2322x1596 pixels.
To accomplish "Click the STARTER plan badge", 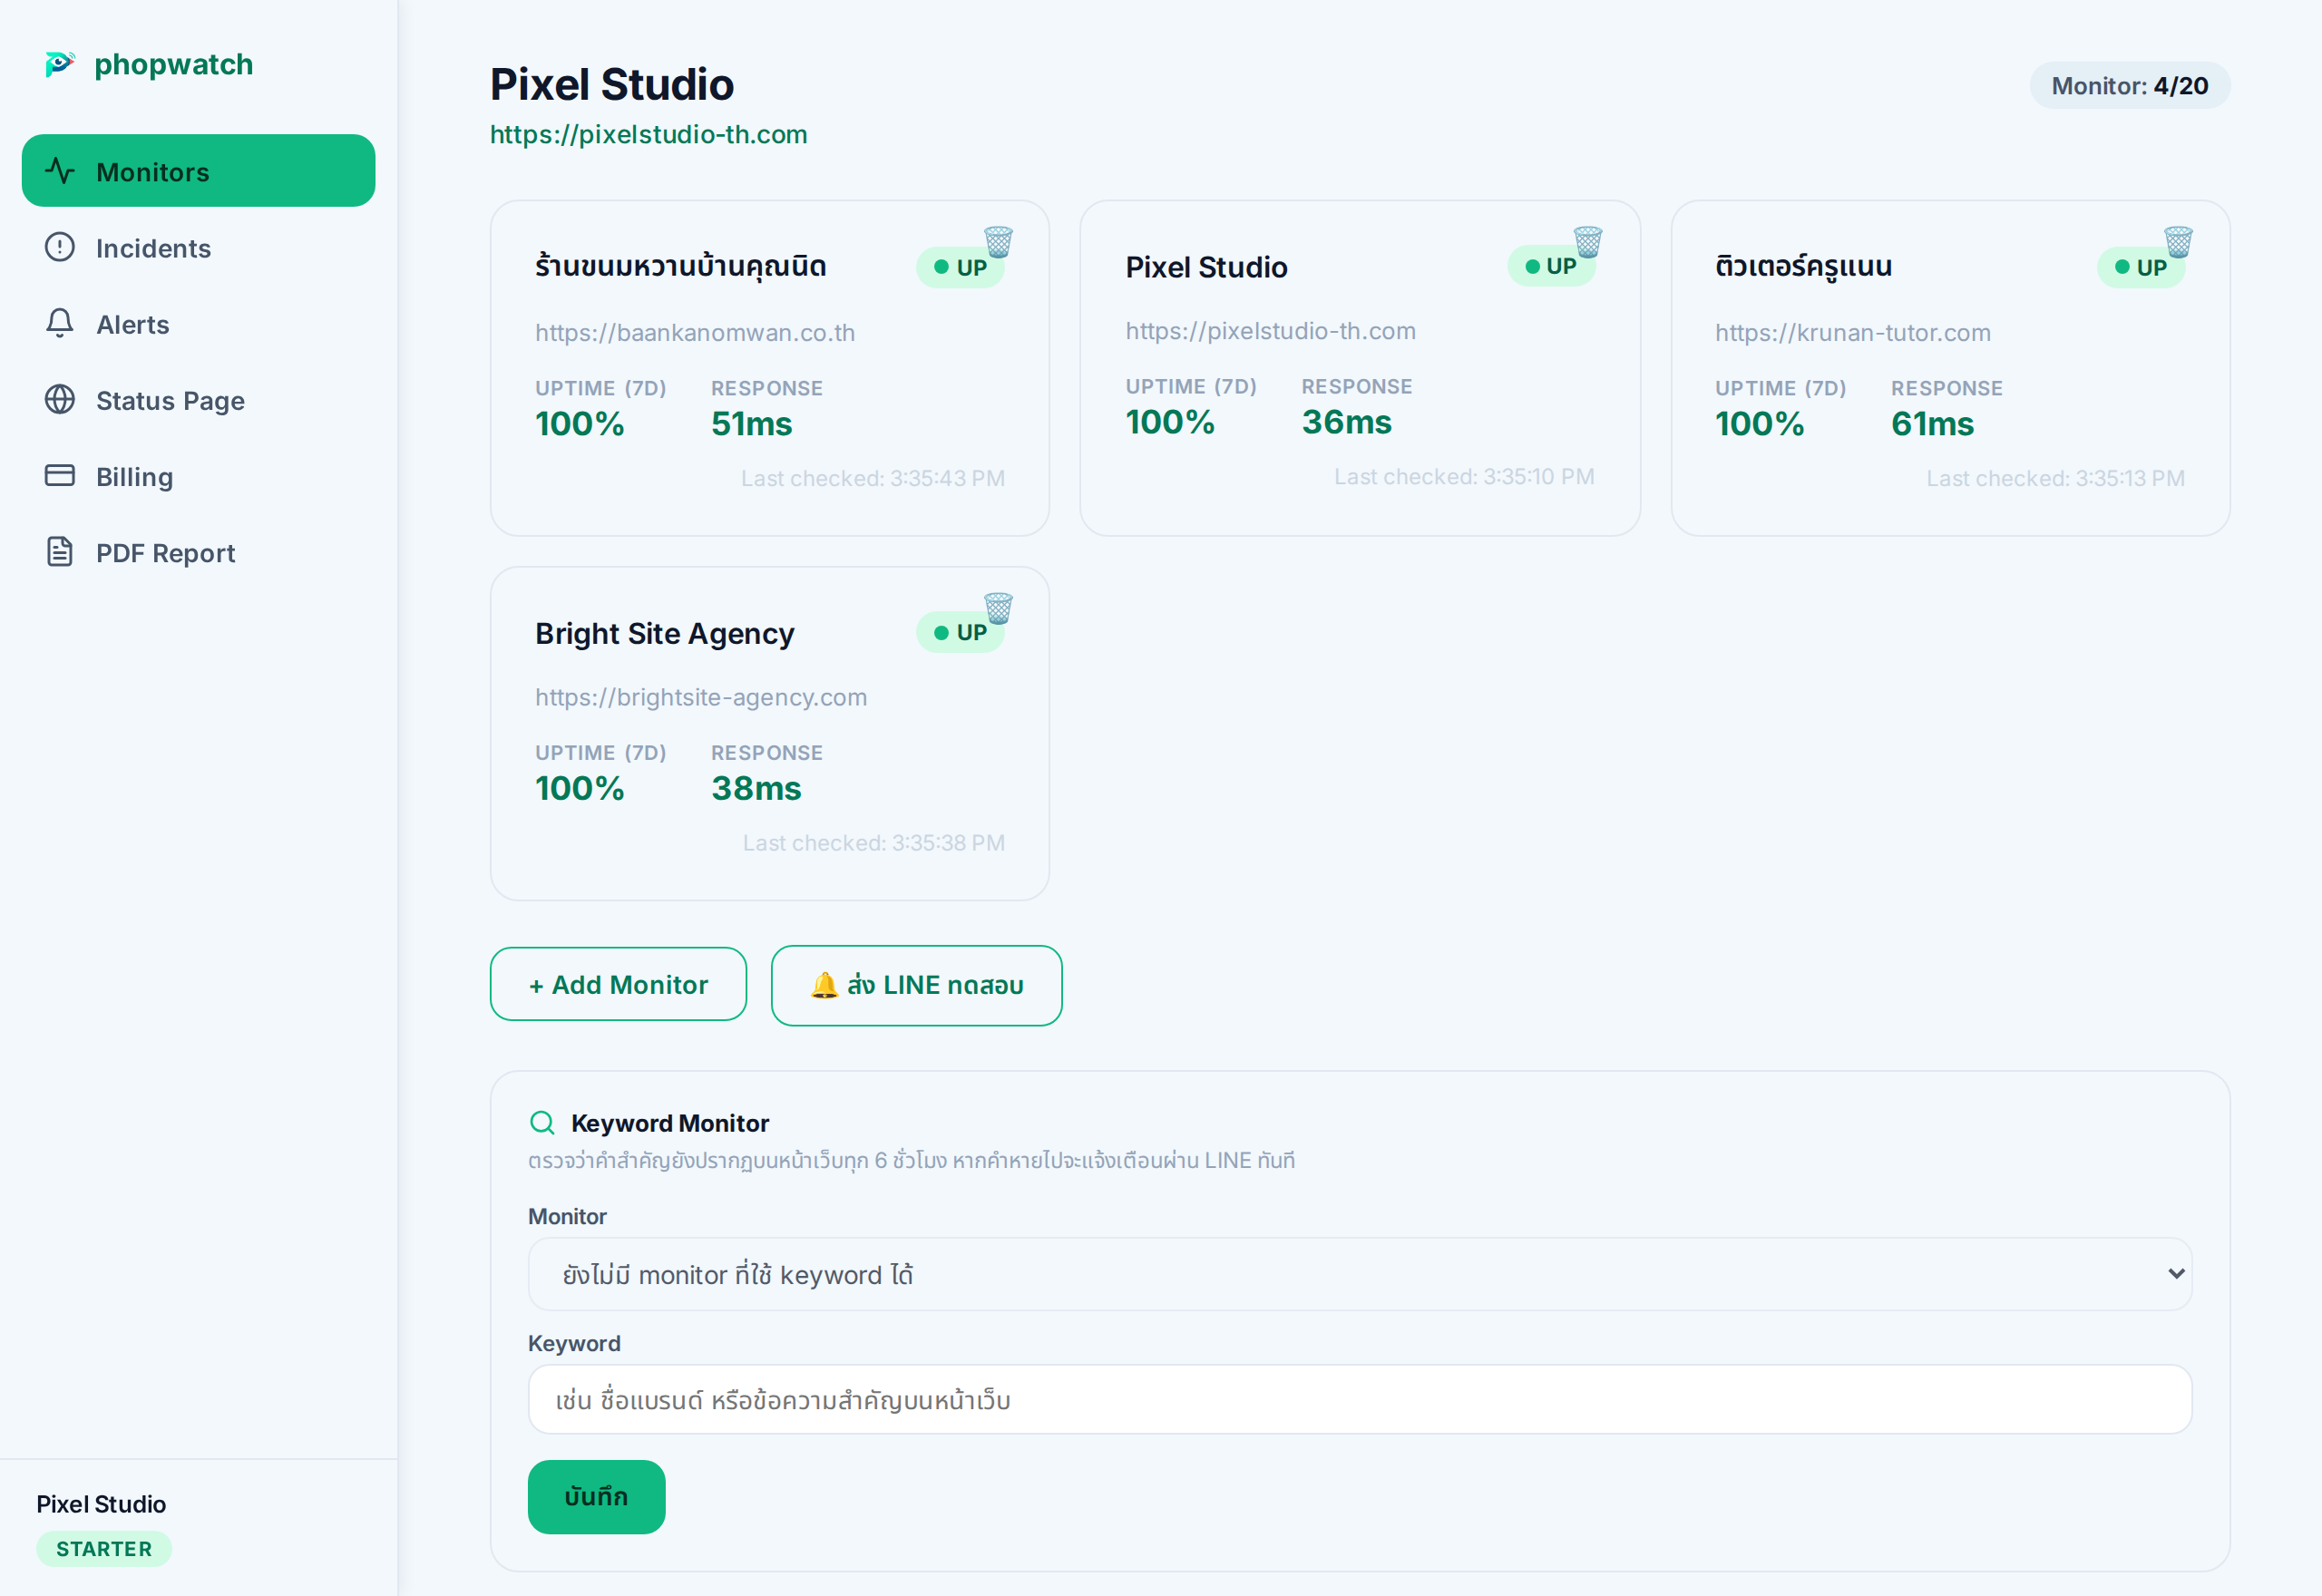I will 104,1549.
